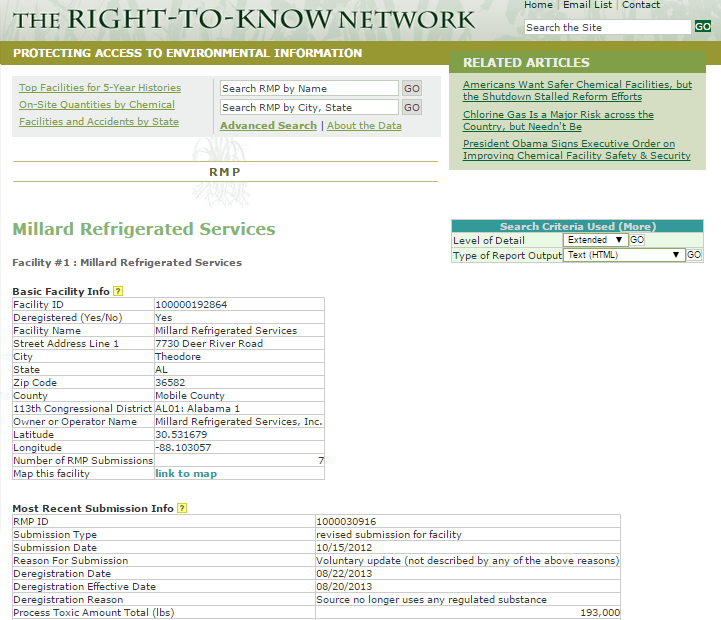Open help icon beside Basic Facility Info
The width and height of the screenshot is (721, 620).
coord(118,291)
